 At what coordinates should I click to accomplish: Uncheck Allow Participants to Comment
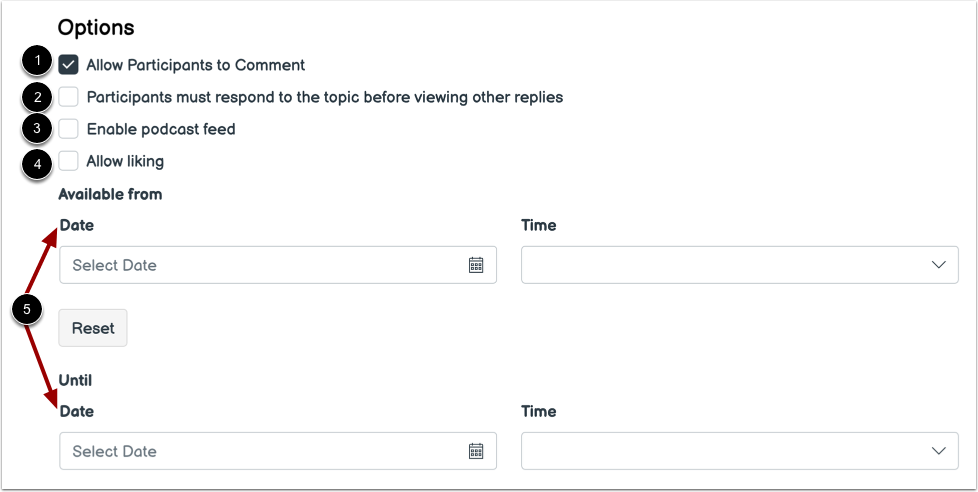[69, 65]
